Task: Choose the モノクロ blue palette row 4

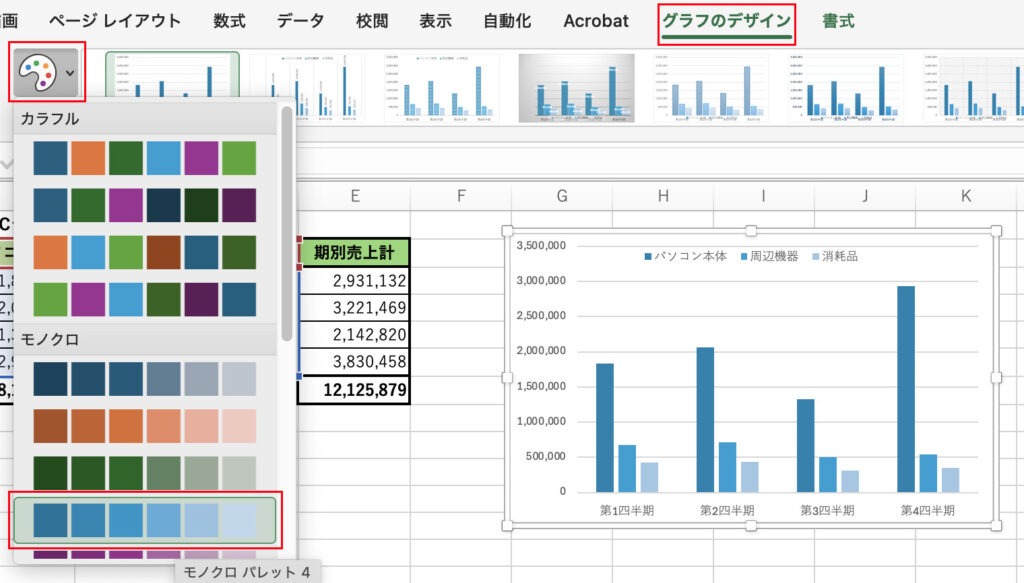Action: point(144,520)
